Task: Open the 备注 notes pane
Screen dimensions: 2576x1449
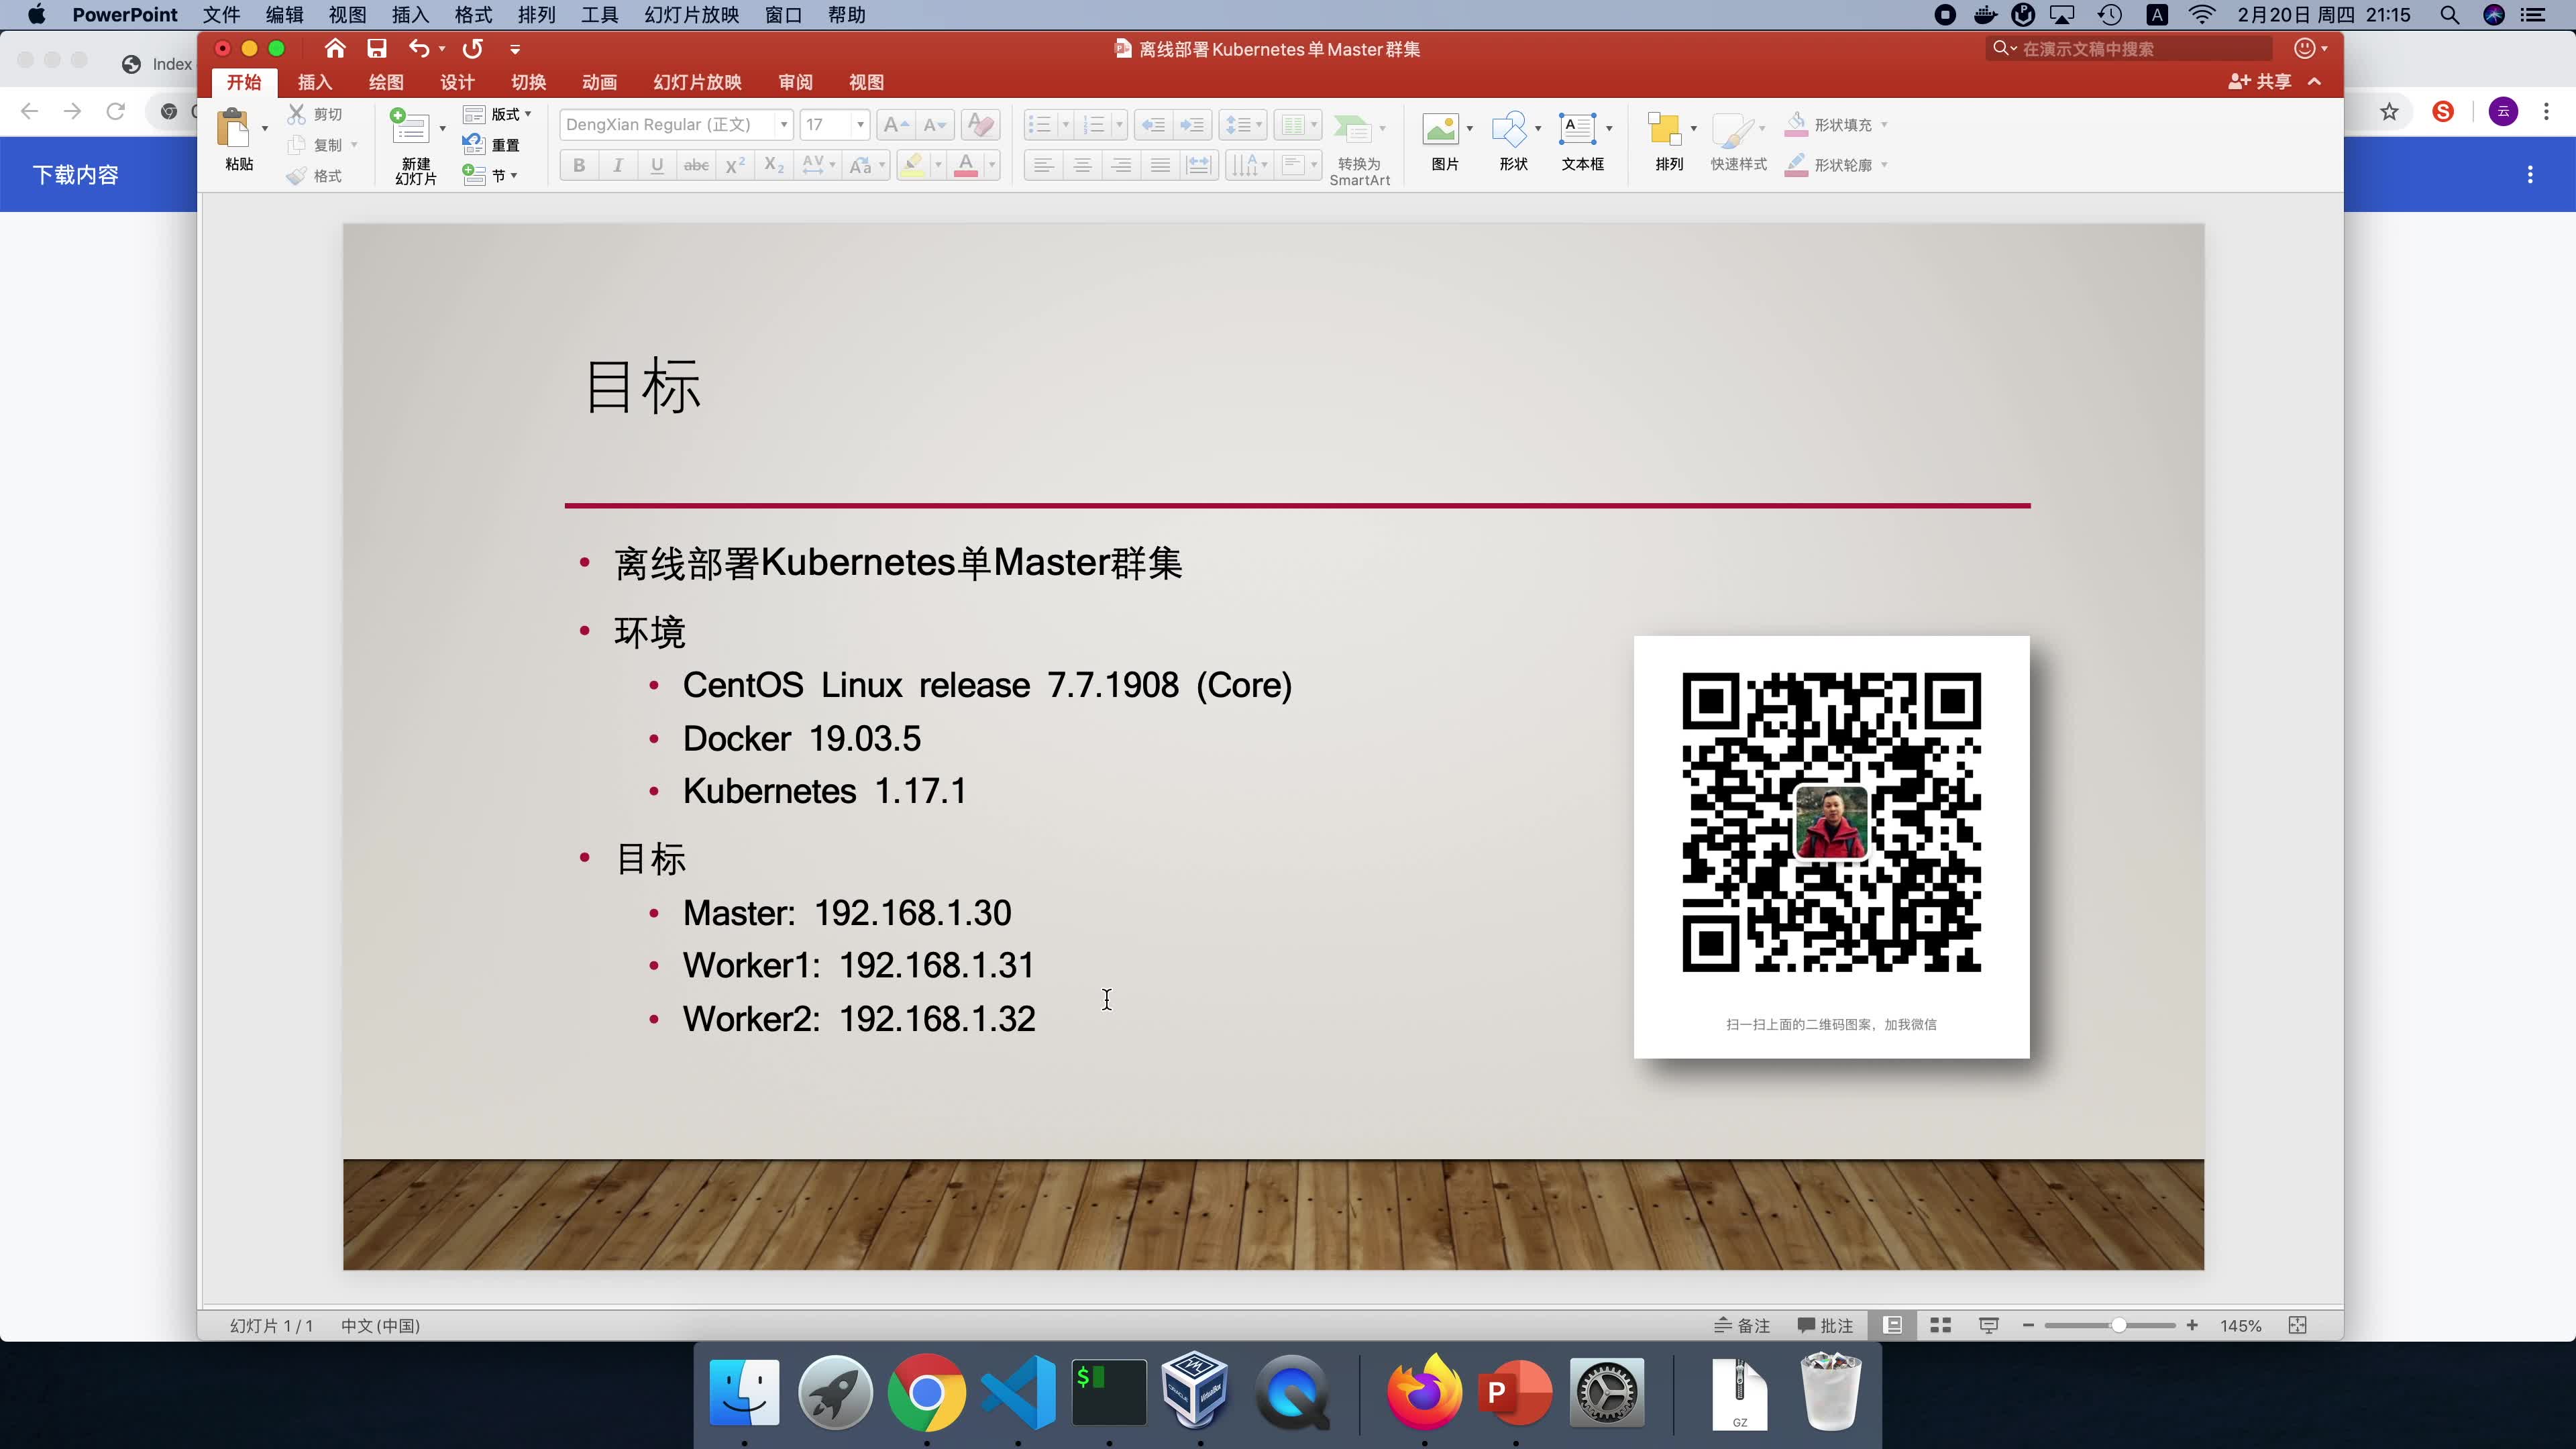Action: click(x=1742, y=1325)
